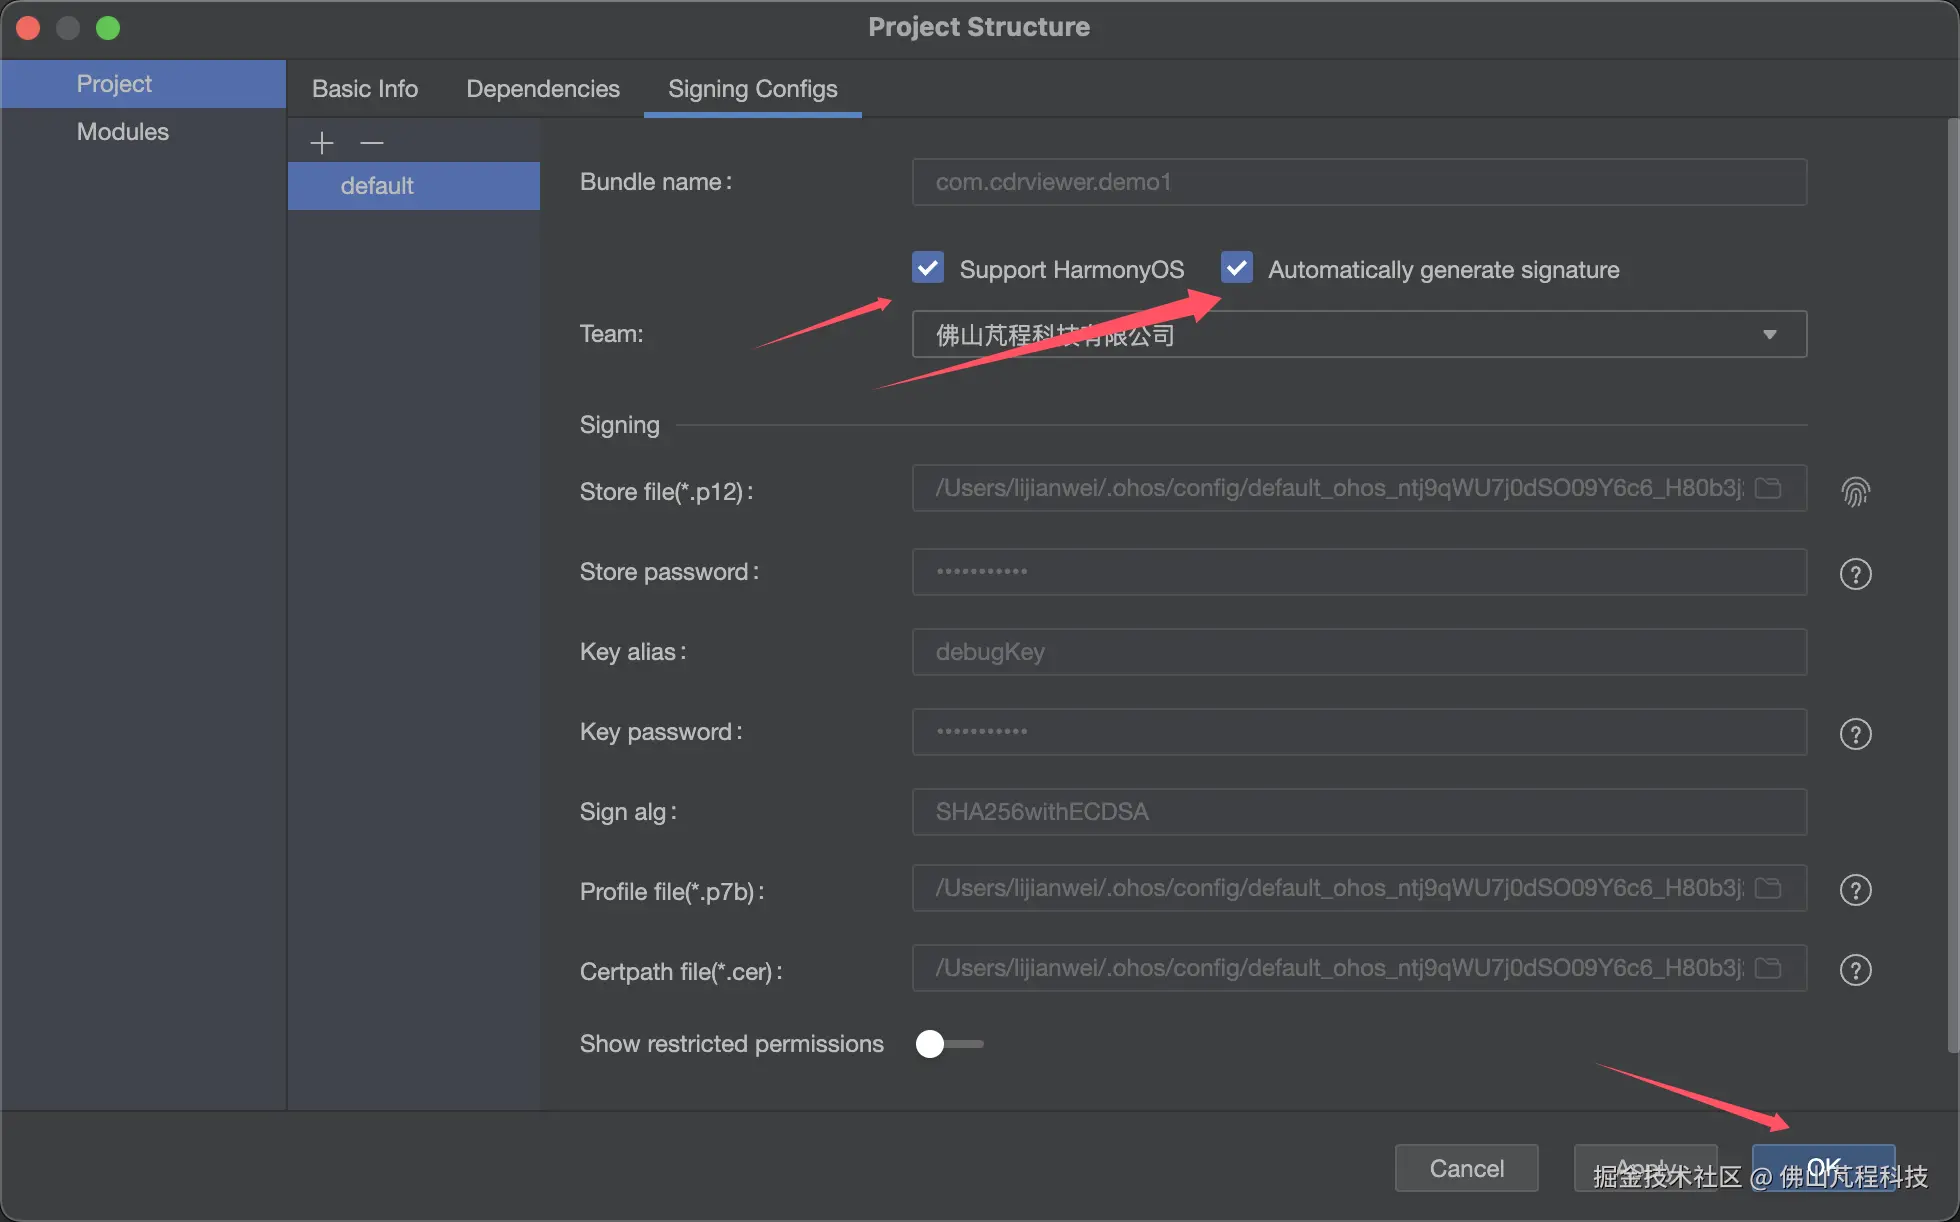Click help icon next to Certpath file
The width and height of the screenshot is (1960, 1222).
[1855, 970]
